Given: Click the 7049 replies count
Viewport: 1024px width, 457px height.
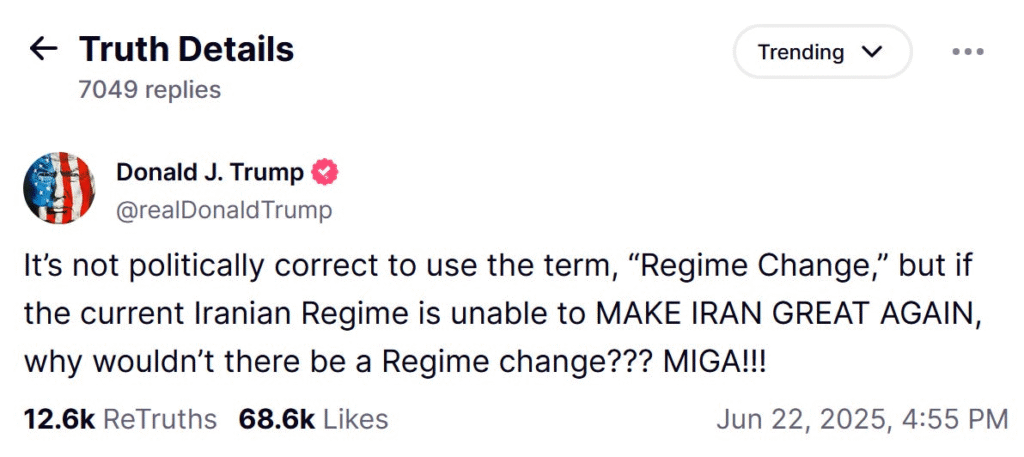Looking at the screenshot, I should click(x=150, y=90).
